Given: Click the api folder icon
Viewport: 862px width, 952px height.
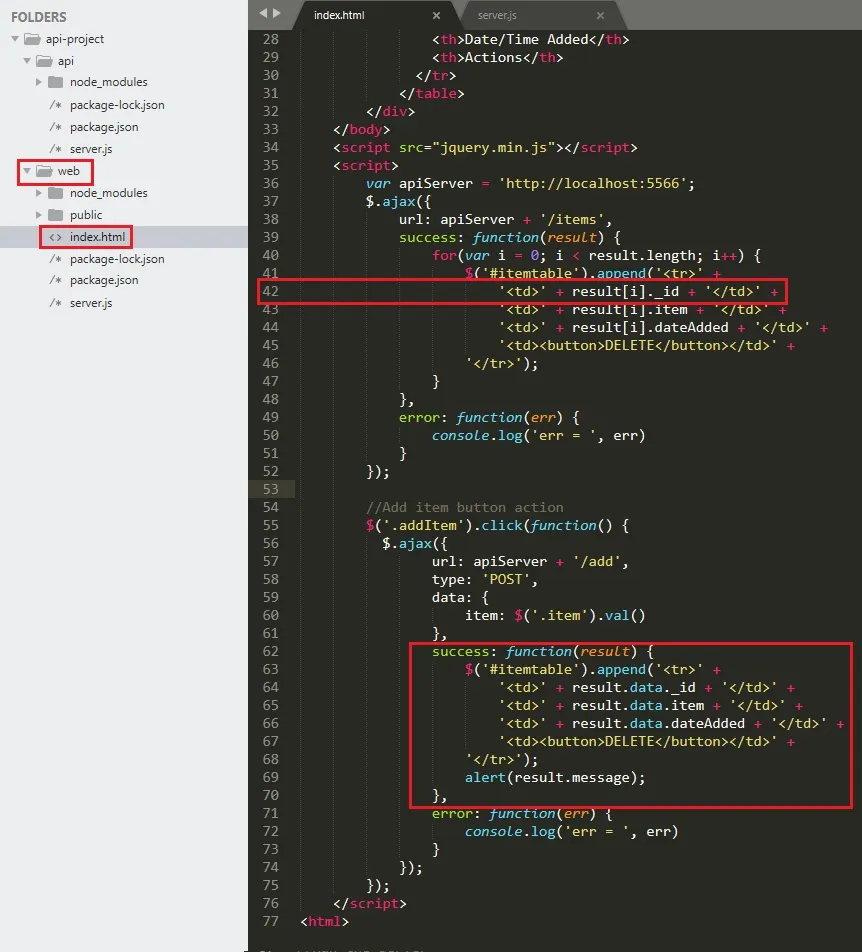Looking at the screenshot, I should (44, 61).
